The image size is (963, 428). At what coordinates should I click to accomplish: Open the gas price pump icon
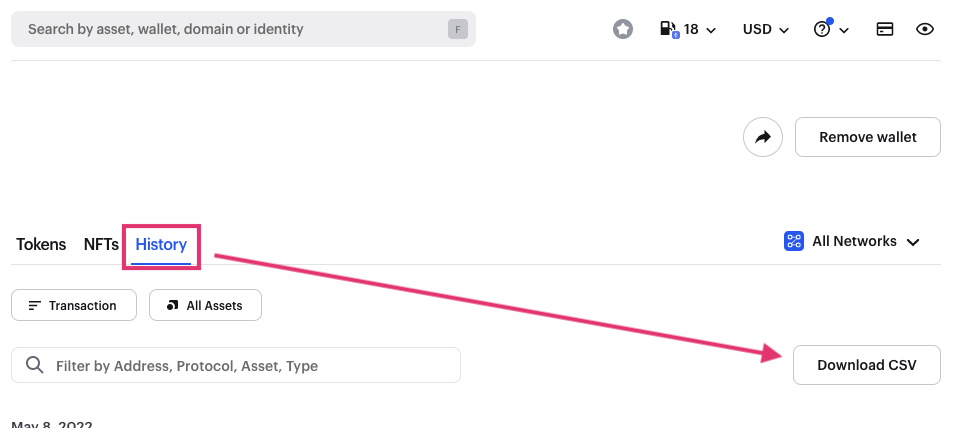(669, 29)
